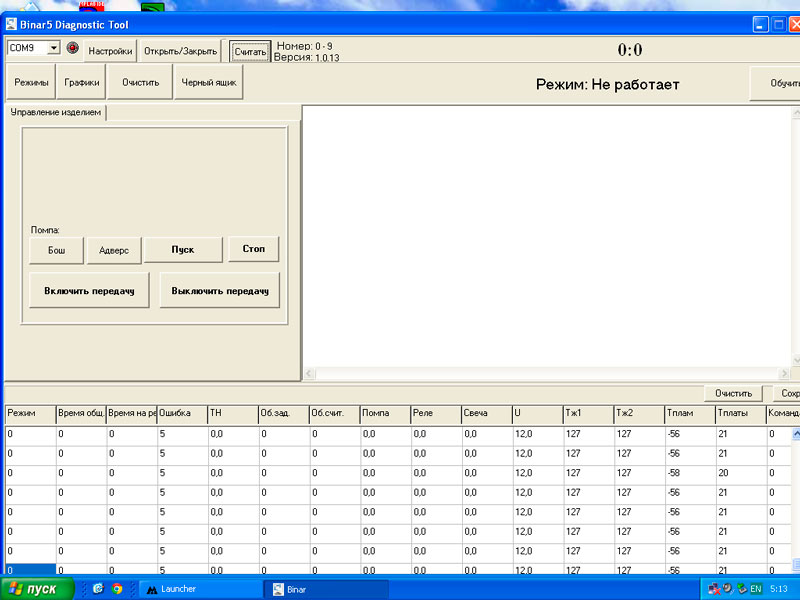Screen dimensions: 800x600
Task: Click the EN language indicator in the tray
Action: [x=756, y=589]
